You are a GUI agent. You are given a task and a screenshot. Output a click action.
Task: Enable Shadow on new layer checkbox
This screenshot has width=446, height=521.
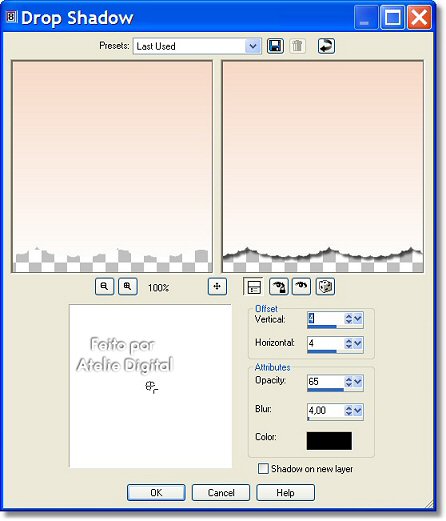point(263,468)
